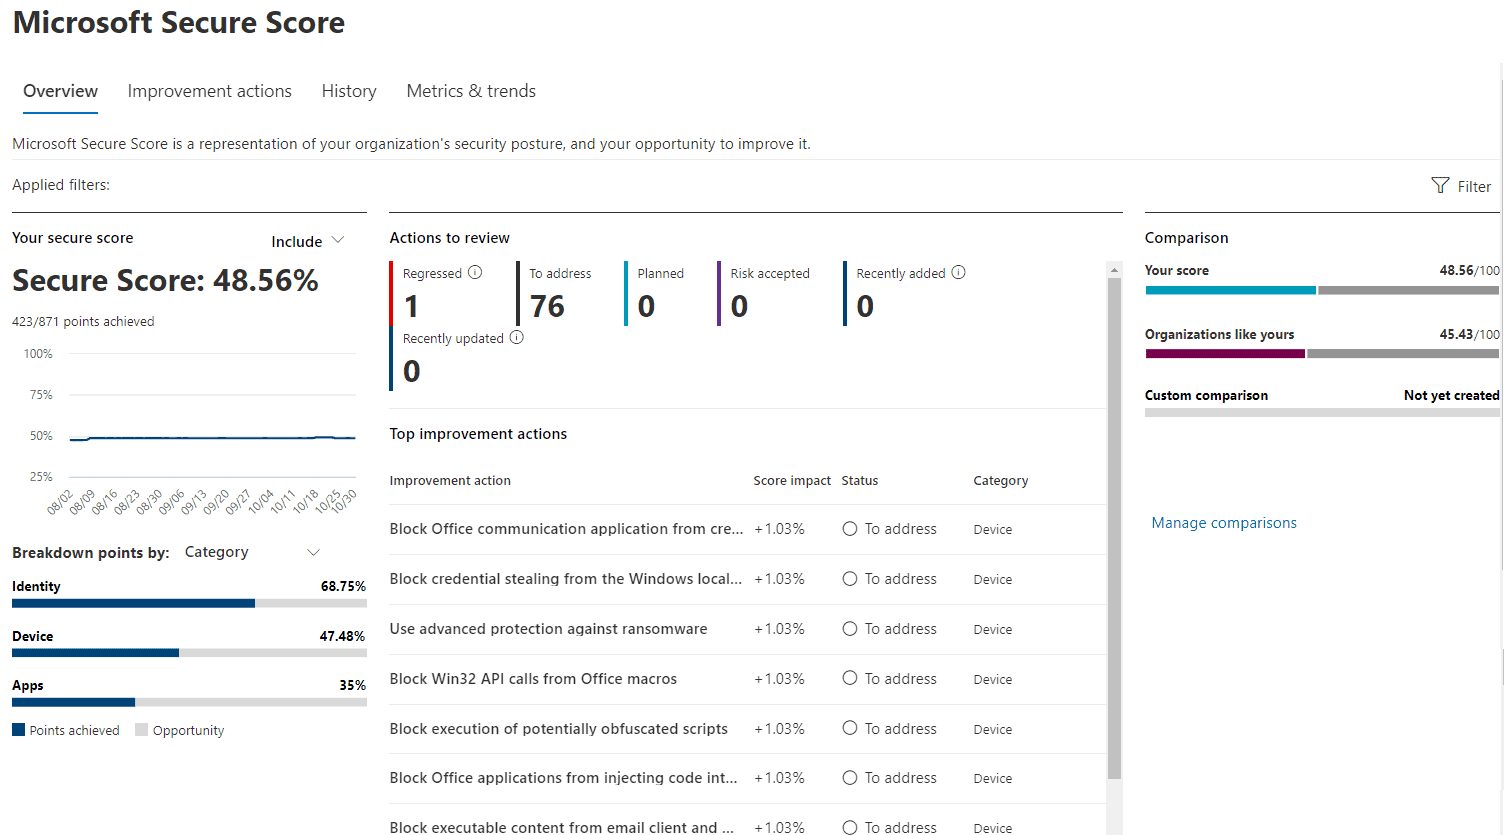
Task: Open Use advanced protection against ransomware action
Action: coord(548,628)
